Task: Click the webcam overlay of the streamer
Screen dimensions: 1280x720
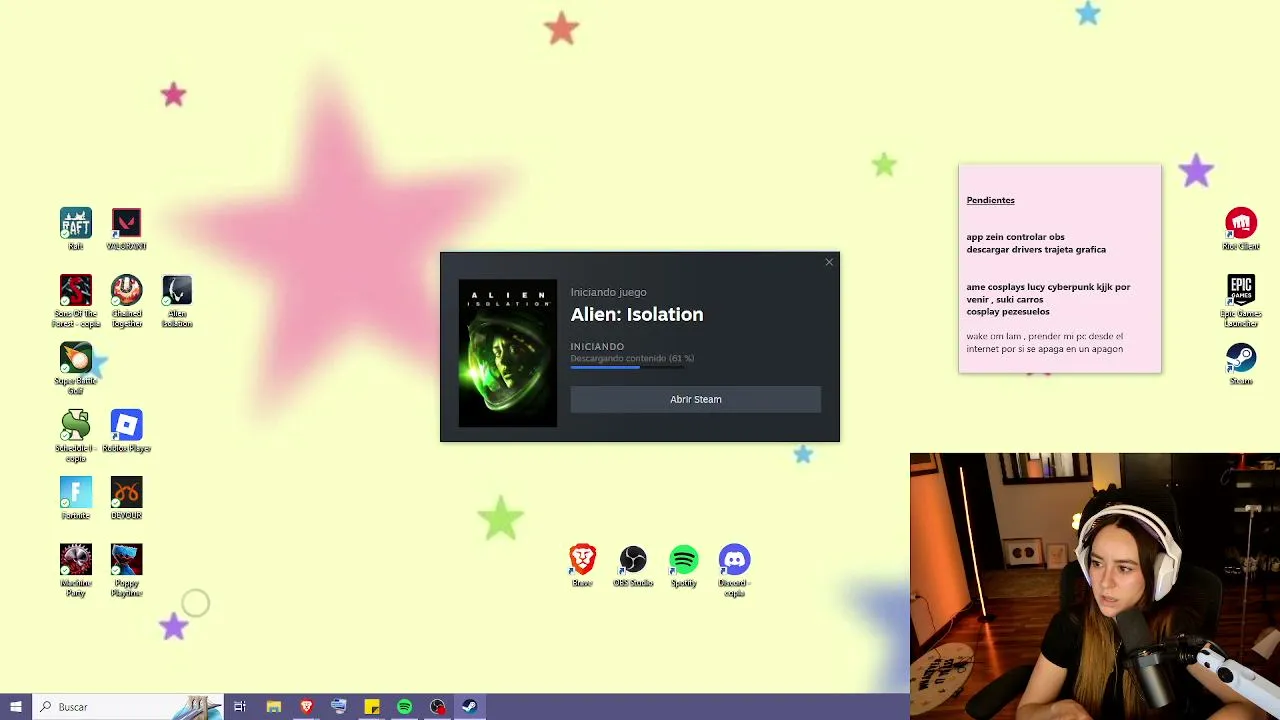Action: point(1095,586)
